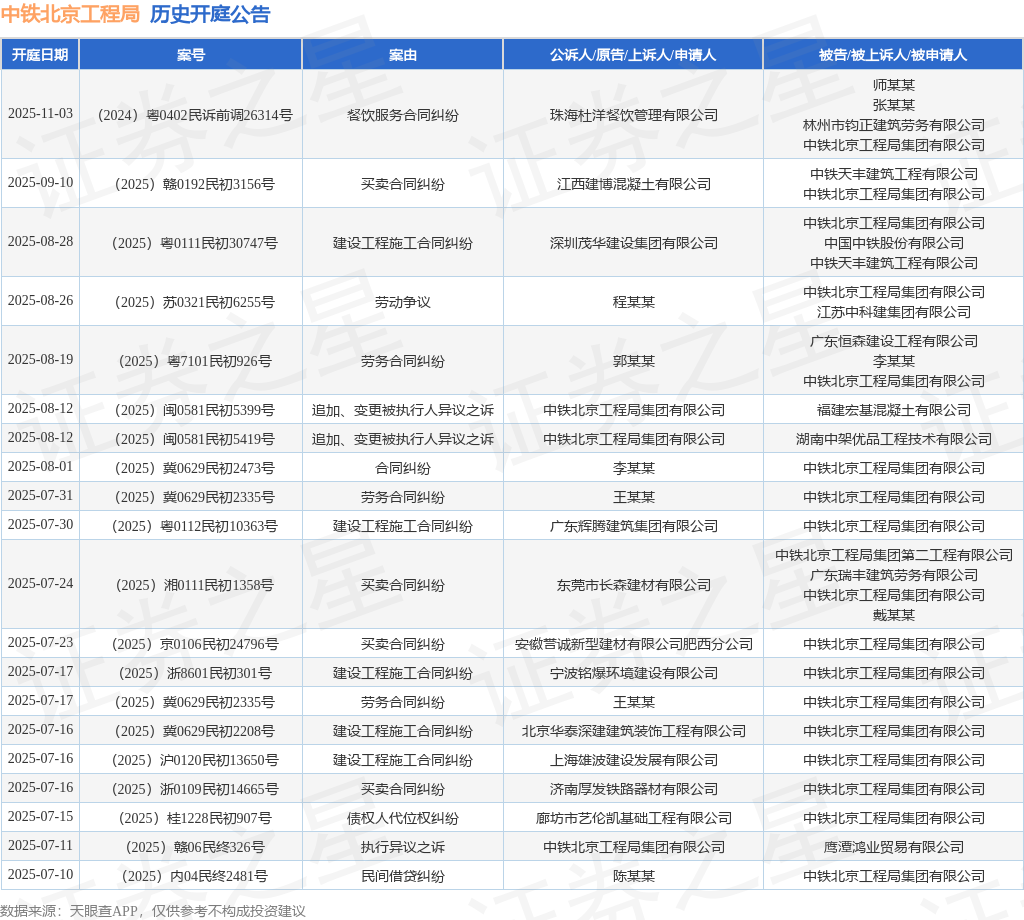Screen dimensions: 1024x920
Task: Click defendant 张某某
Action: (x=893, y=105)
